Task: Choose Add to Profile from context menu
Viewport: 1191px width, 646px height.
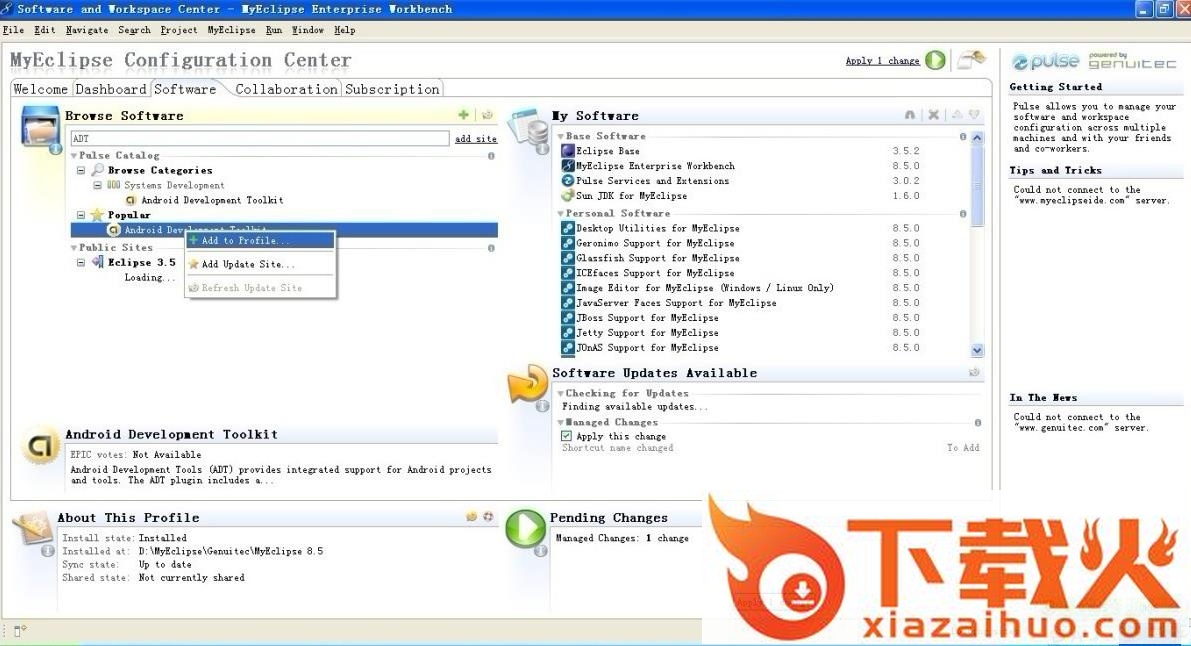Action: 260,240
